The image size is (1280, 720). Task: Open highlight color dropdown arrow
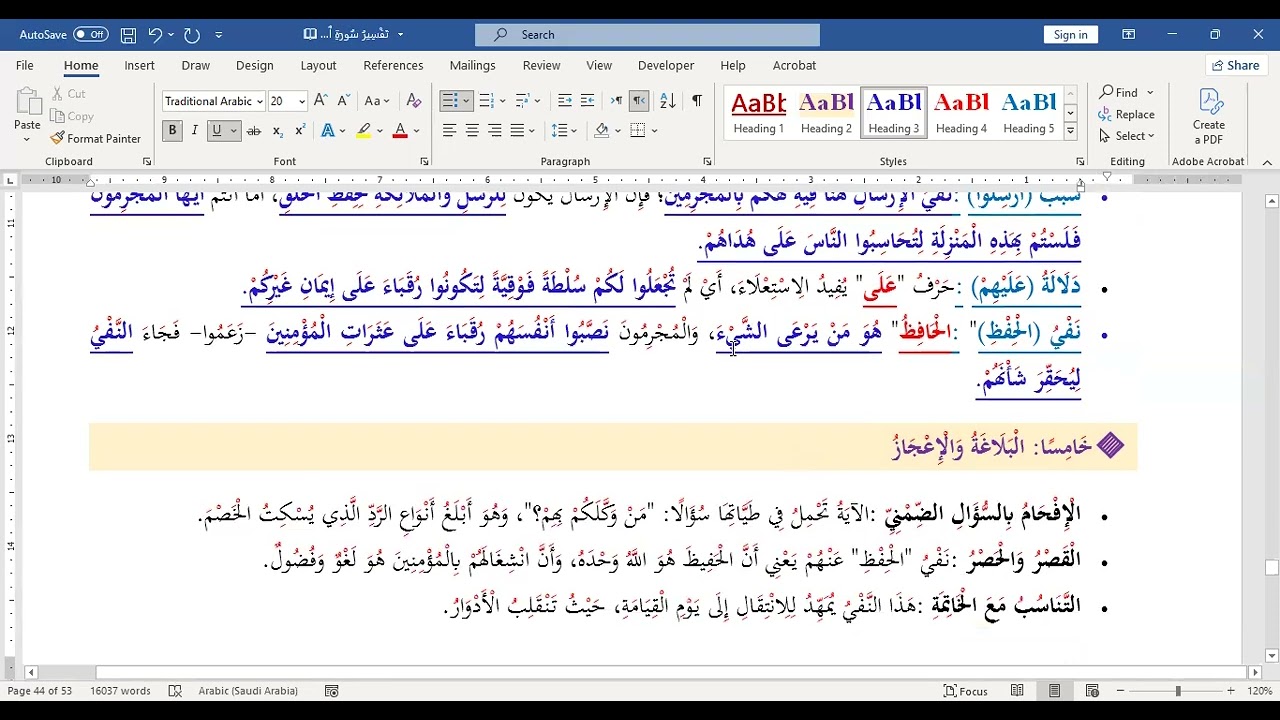tap(380, 131)
